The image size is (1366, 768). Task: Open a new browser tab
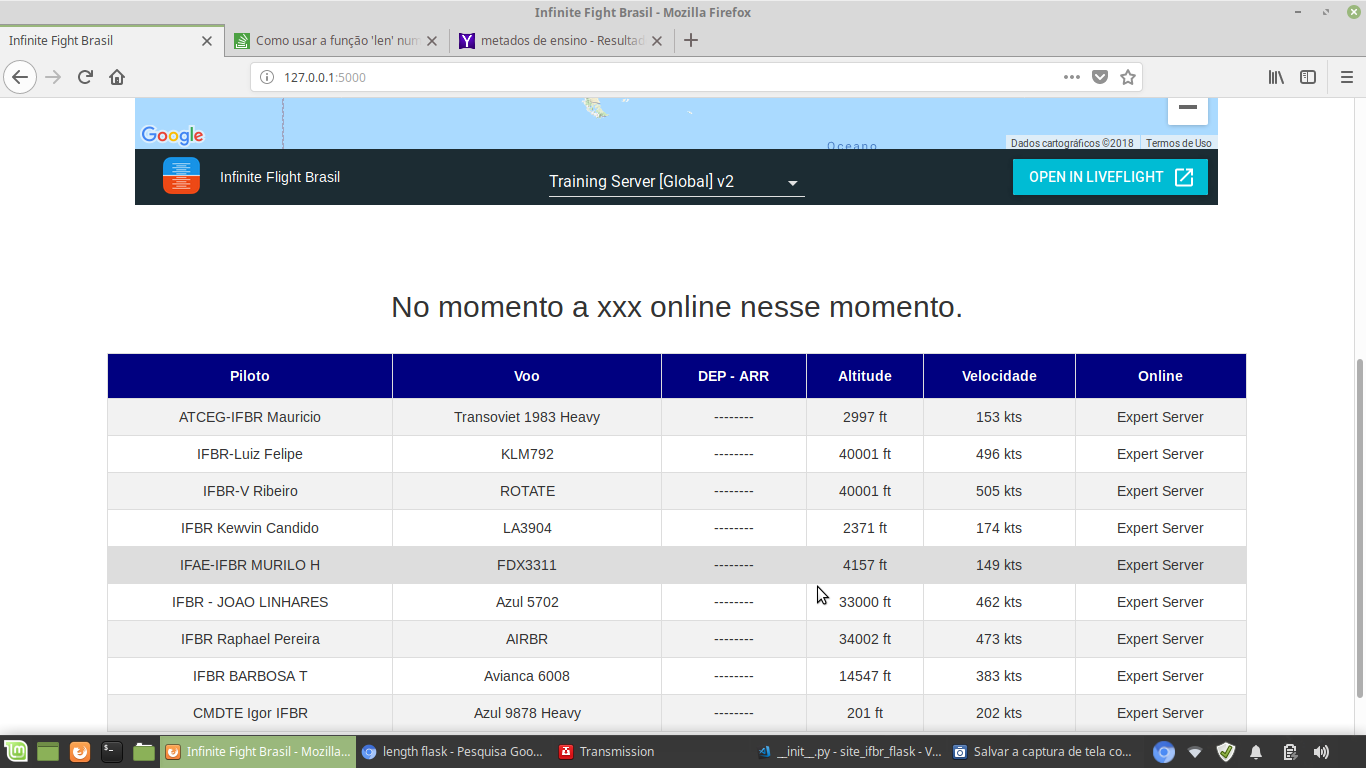[690, 41]
